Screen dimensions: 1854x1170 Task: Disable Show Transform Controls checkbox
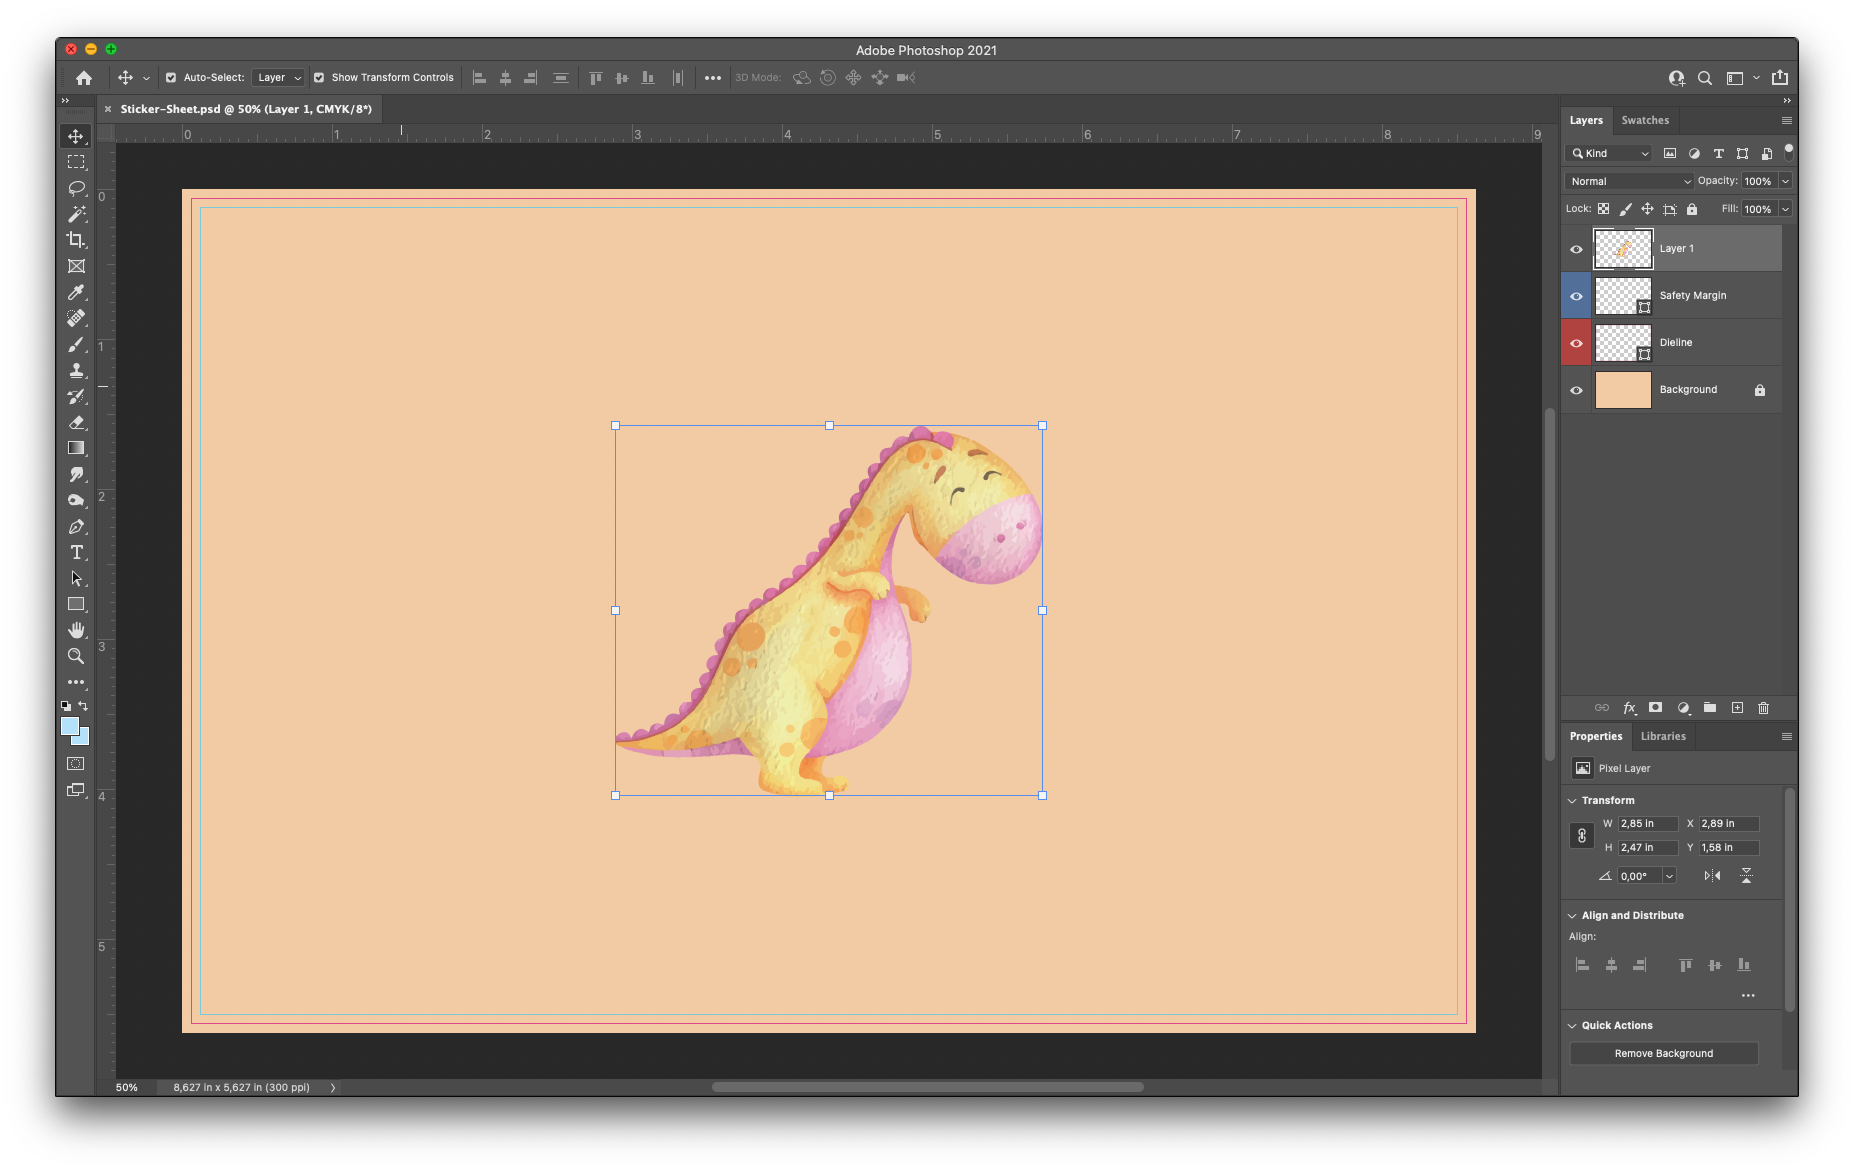pyautogui.click(x=319, y=78)
